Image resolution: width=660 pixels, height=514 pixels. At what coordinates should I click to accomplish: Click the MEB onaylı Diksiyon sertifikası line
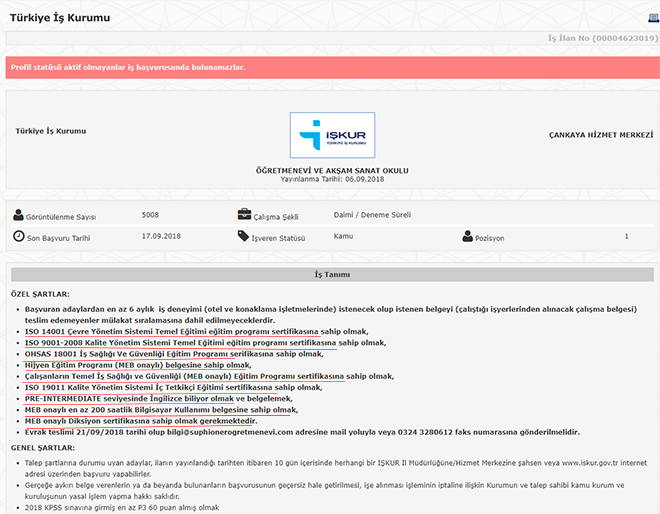(141, 421)
